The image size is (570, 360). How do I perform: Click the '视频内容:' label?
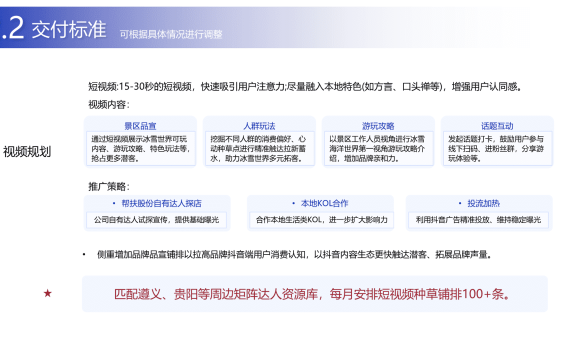point(109,105)
